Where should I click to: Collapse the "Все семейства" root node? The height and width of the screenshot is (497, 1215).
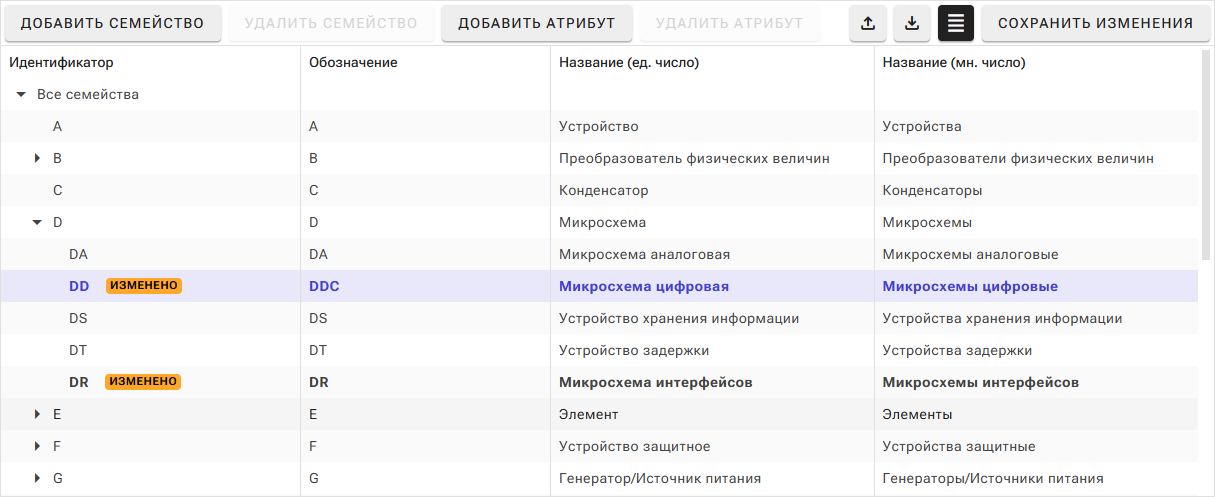point(21,95)
